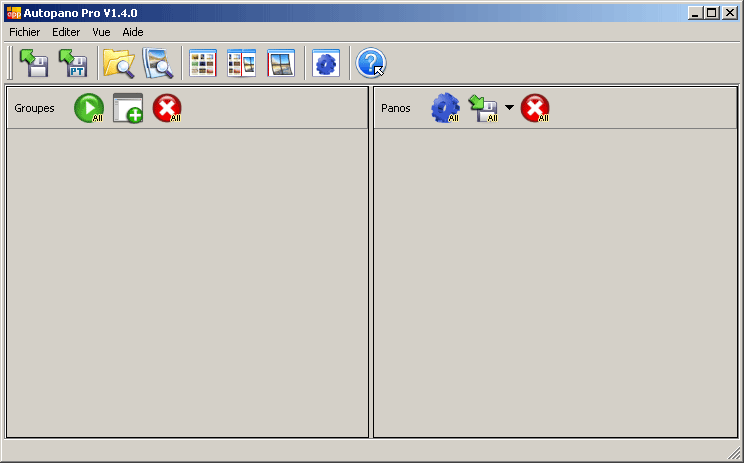744x463 pixels.
Task: Switch to large panorama preview view
Action: coord(281,63)
